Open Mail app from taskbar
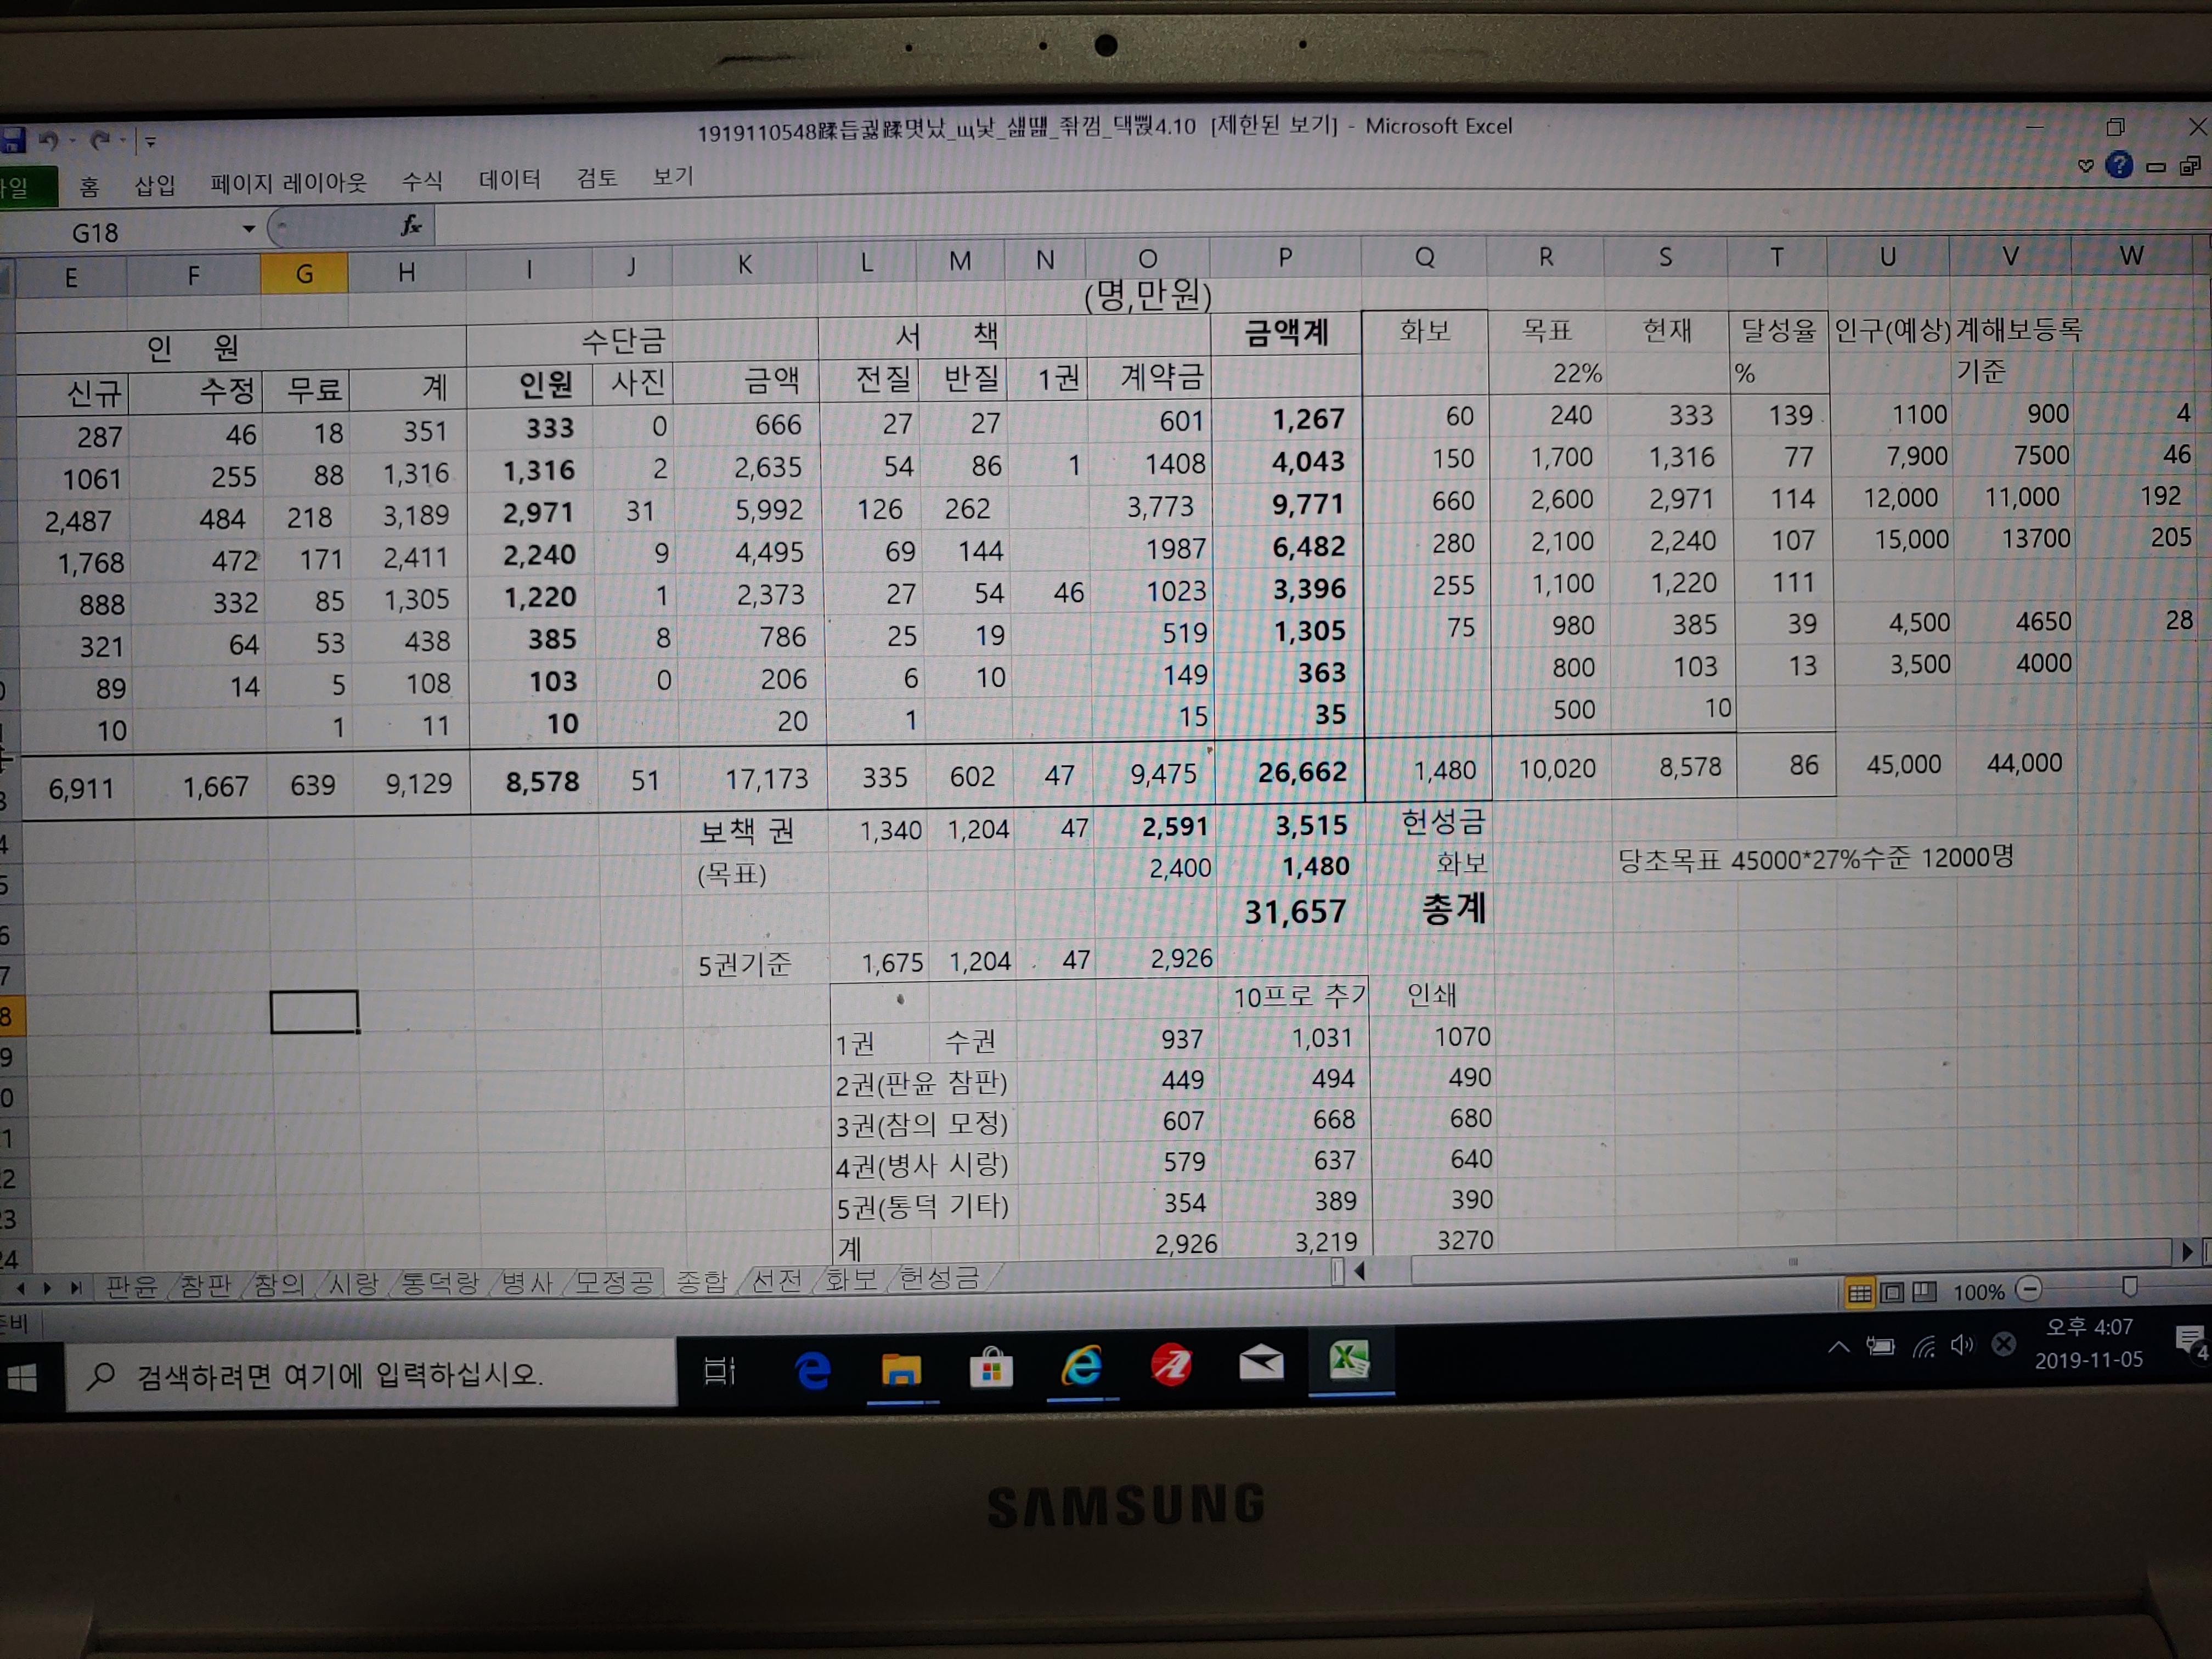This screenshot has width=2212, height=1659. (x=1261, y=1362)
